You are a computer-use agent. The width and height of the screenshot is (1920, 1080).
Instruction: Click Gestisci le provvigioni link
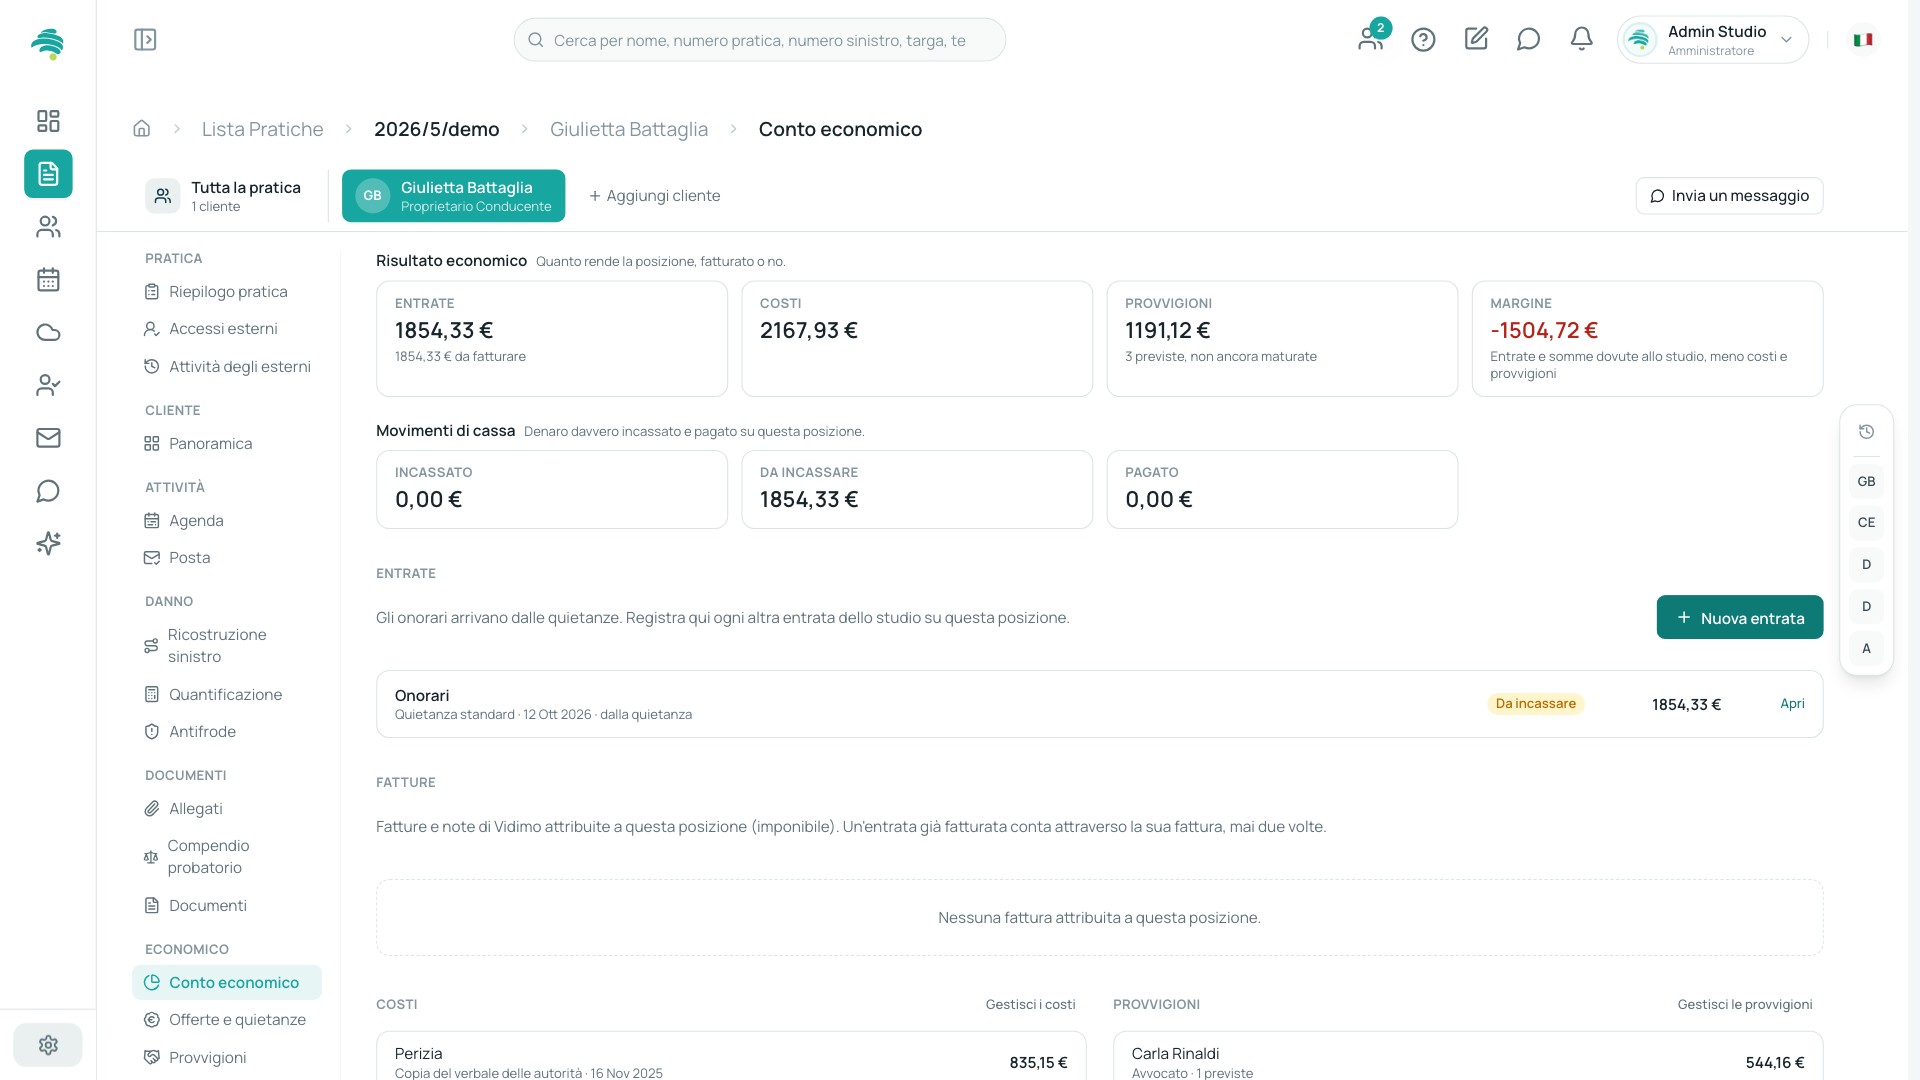click(1744, 1005)
